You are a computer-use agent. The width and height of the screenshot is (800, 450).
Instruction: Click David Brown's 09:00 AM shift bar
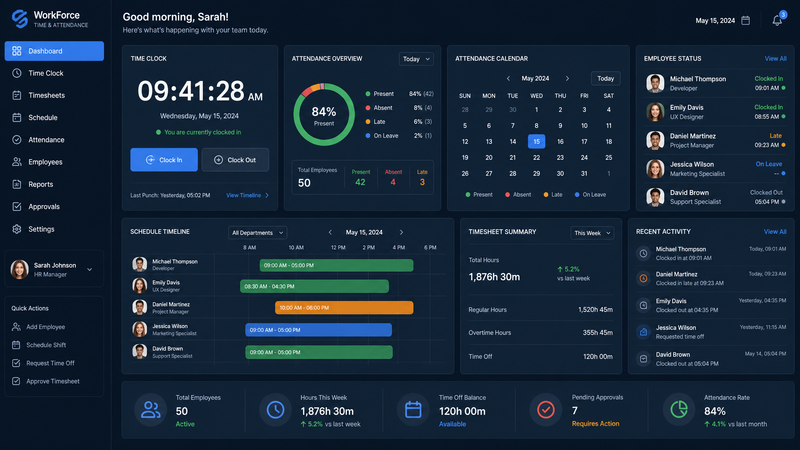coord(319,352)
